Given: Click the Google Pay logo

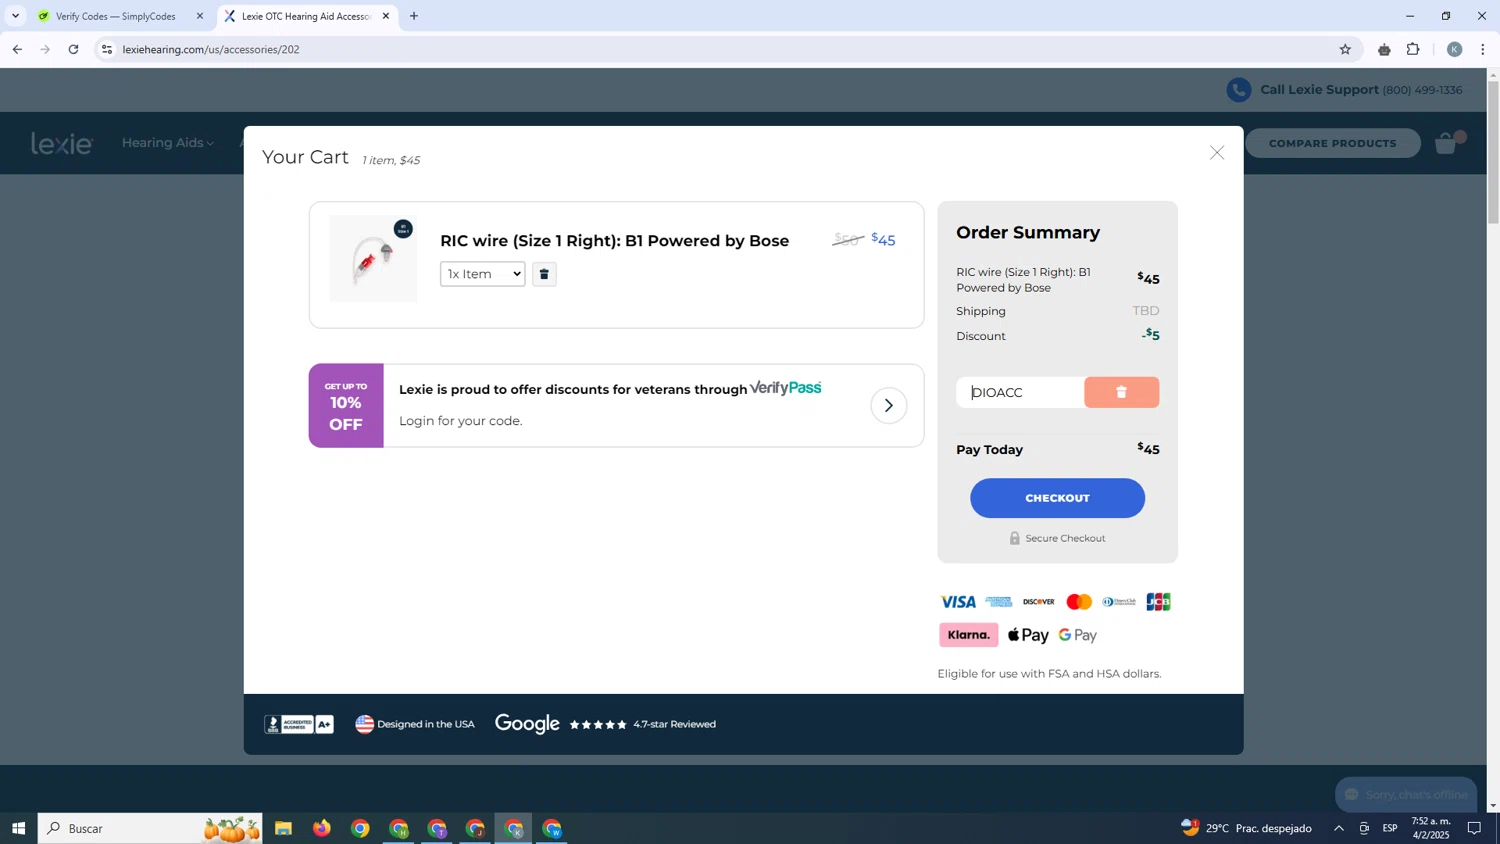Looking at the screenshot, I should (x=1078, y=635).
